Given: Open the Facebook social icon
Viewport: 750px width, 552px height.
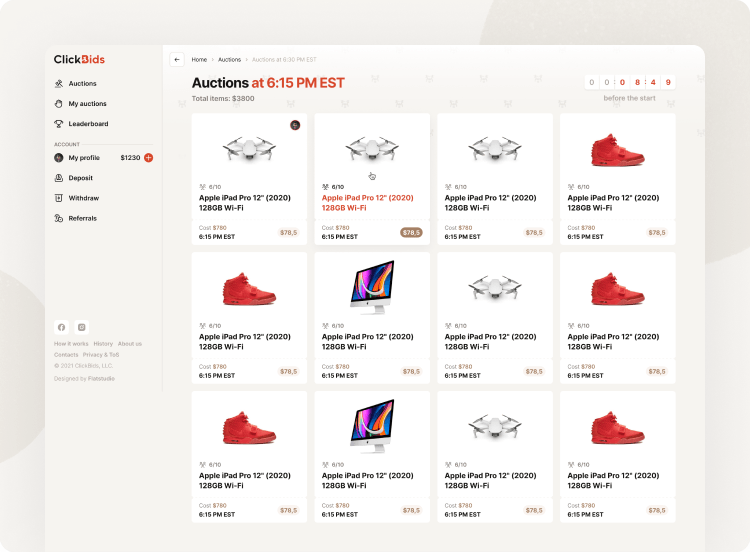Looking at the screenshot, I should [x=61, y=327].
